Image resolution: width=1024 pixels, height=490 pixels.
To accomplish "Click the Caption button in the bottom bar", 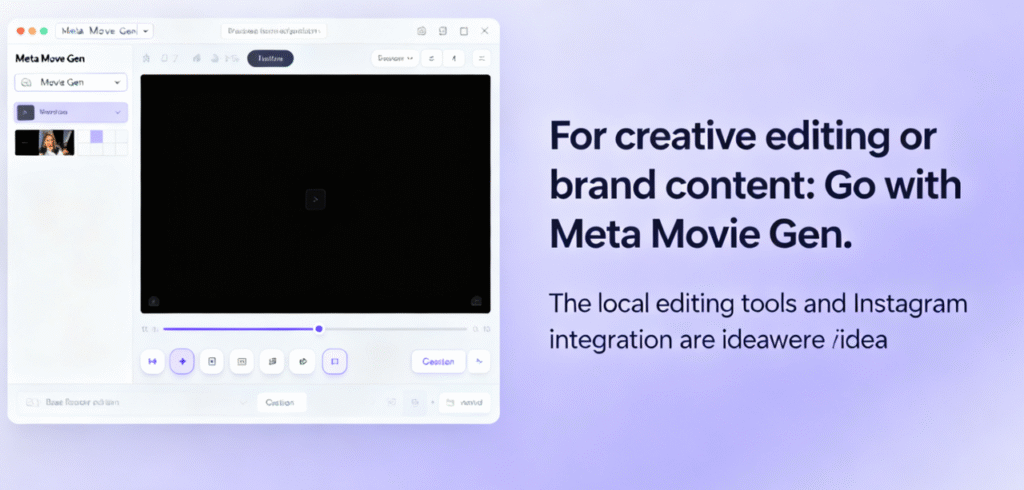I will click(281, 402).
